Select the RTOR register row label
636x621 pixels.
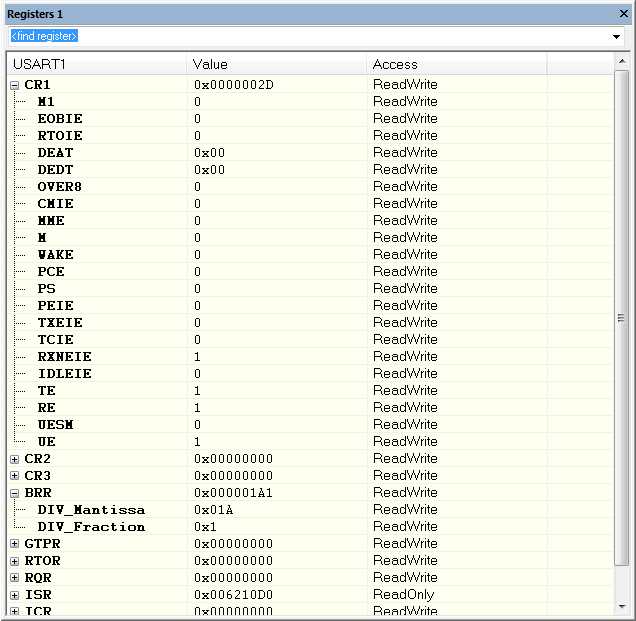click(x=42, y=561)
